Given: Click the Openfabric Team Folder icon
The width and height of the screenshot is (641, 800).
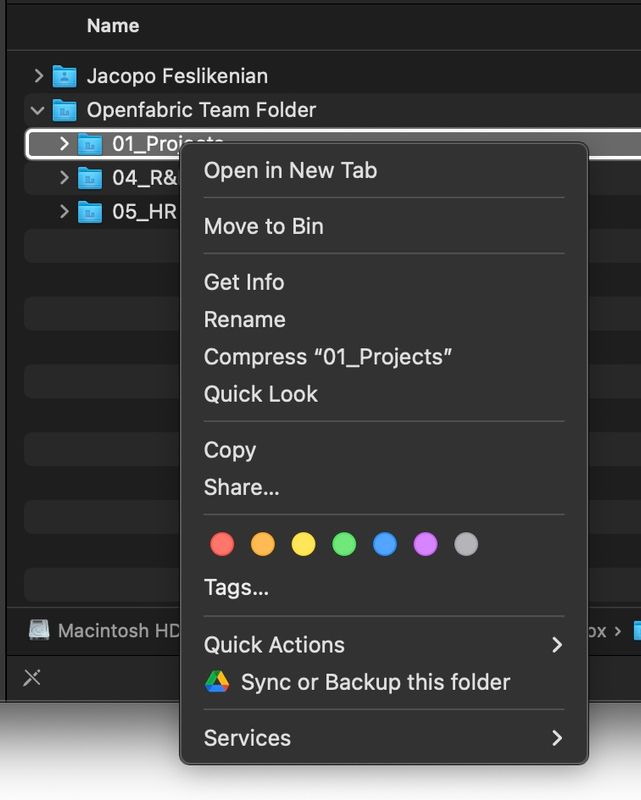Looking at the screenshot, I should pos(64,110).
